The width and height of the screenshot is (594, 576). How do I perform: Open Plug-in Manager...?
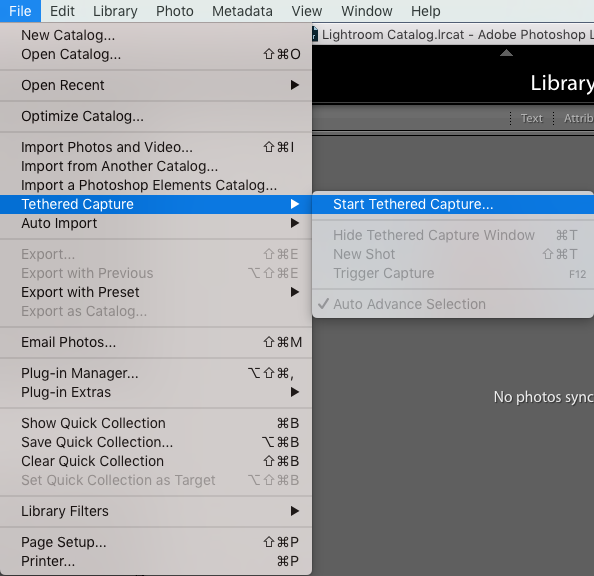156,373
